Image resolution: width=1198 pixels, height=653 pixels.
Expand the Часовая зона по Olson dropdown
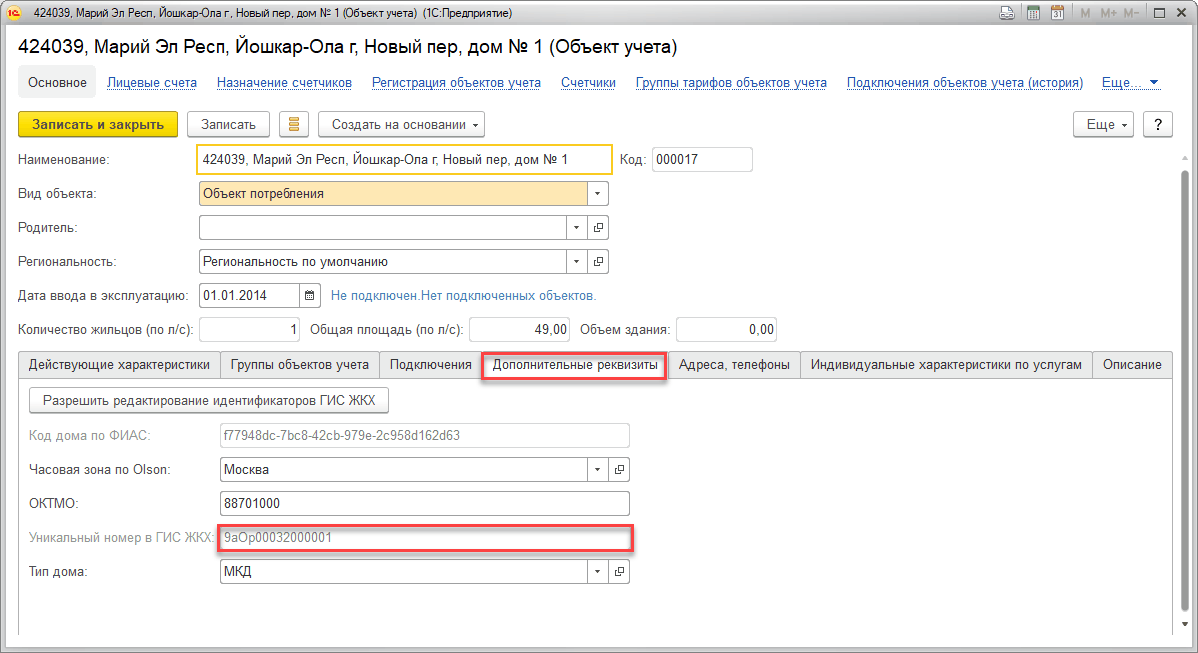pyautogui.click(x=598, y=469)
